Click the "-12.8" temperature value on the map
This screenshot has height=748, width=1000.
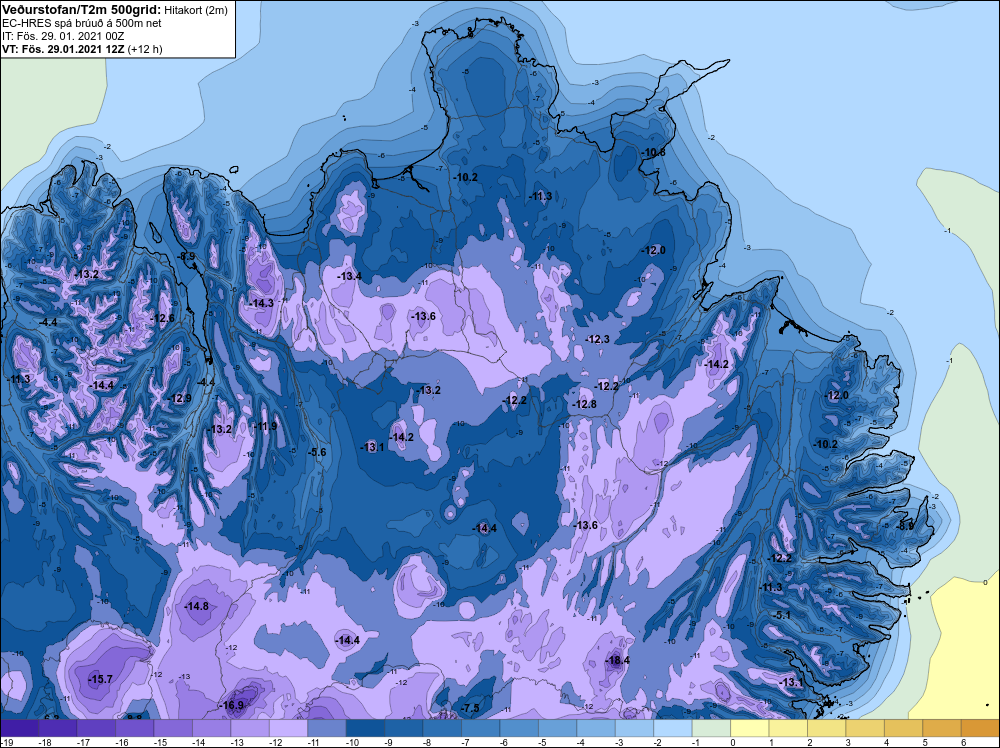(x=584, y=404)
